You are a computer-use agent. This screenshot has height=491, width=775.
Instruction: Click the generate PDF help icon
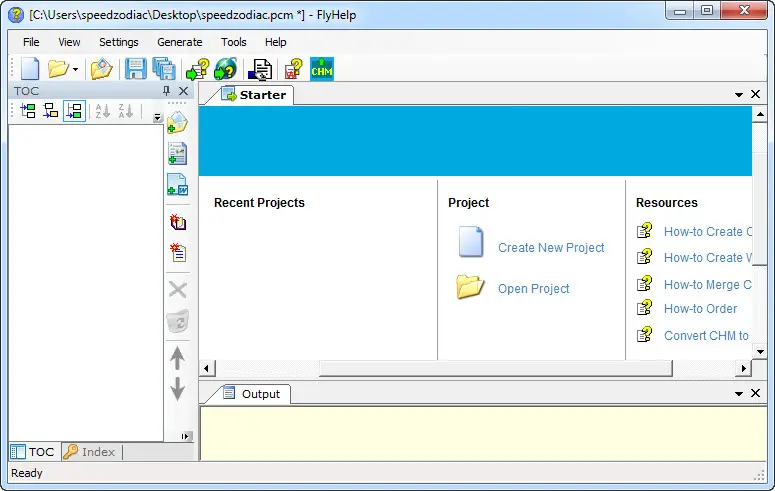[294, 69]
